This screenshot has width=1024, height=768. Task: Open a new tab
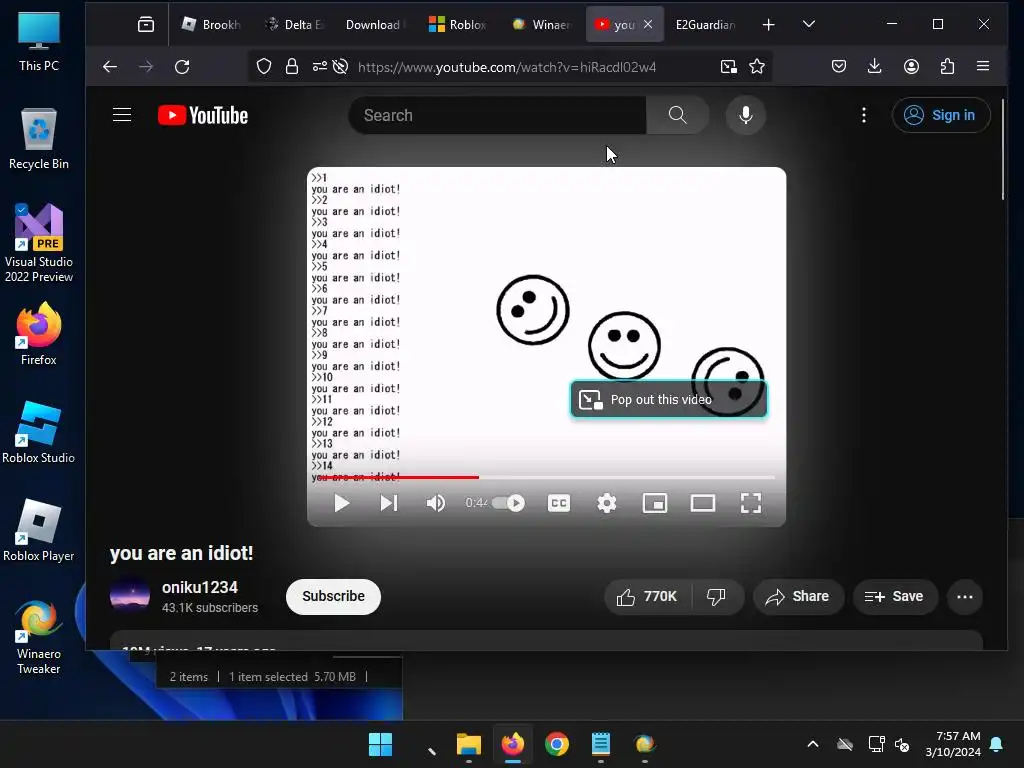tap(769, 25)
